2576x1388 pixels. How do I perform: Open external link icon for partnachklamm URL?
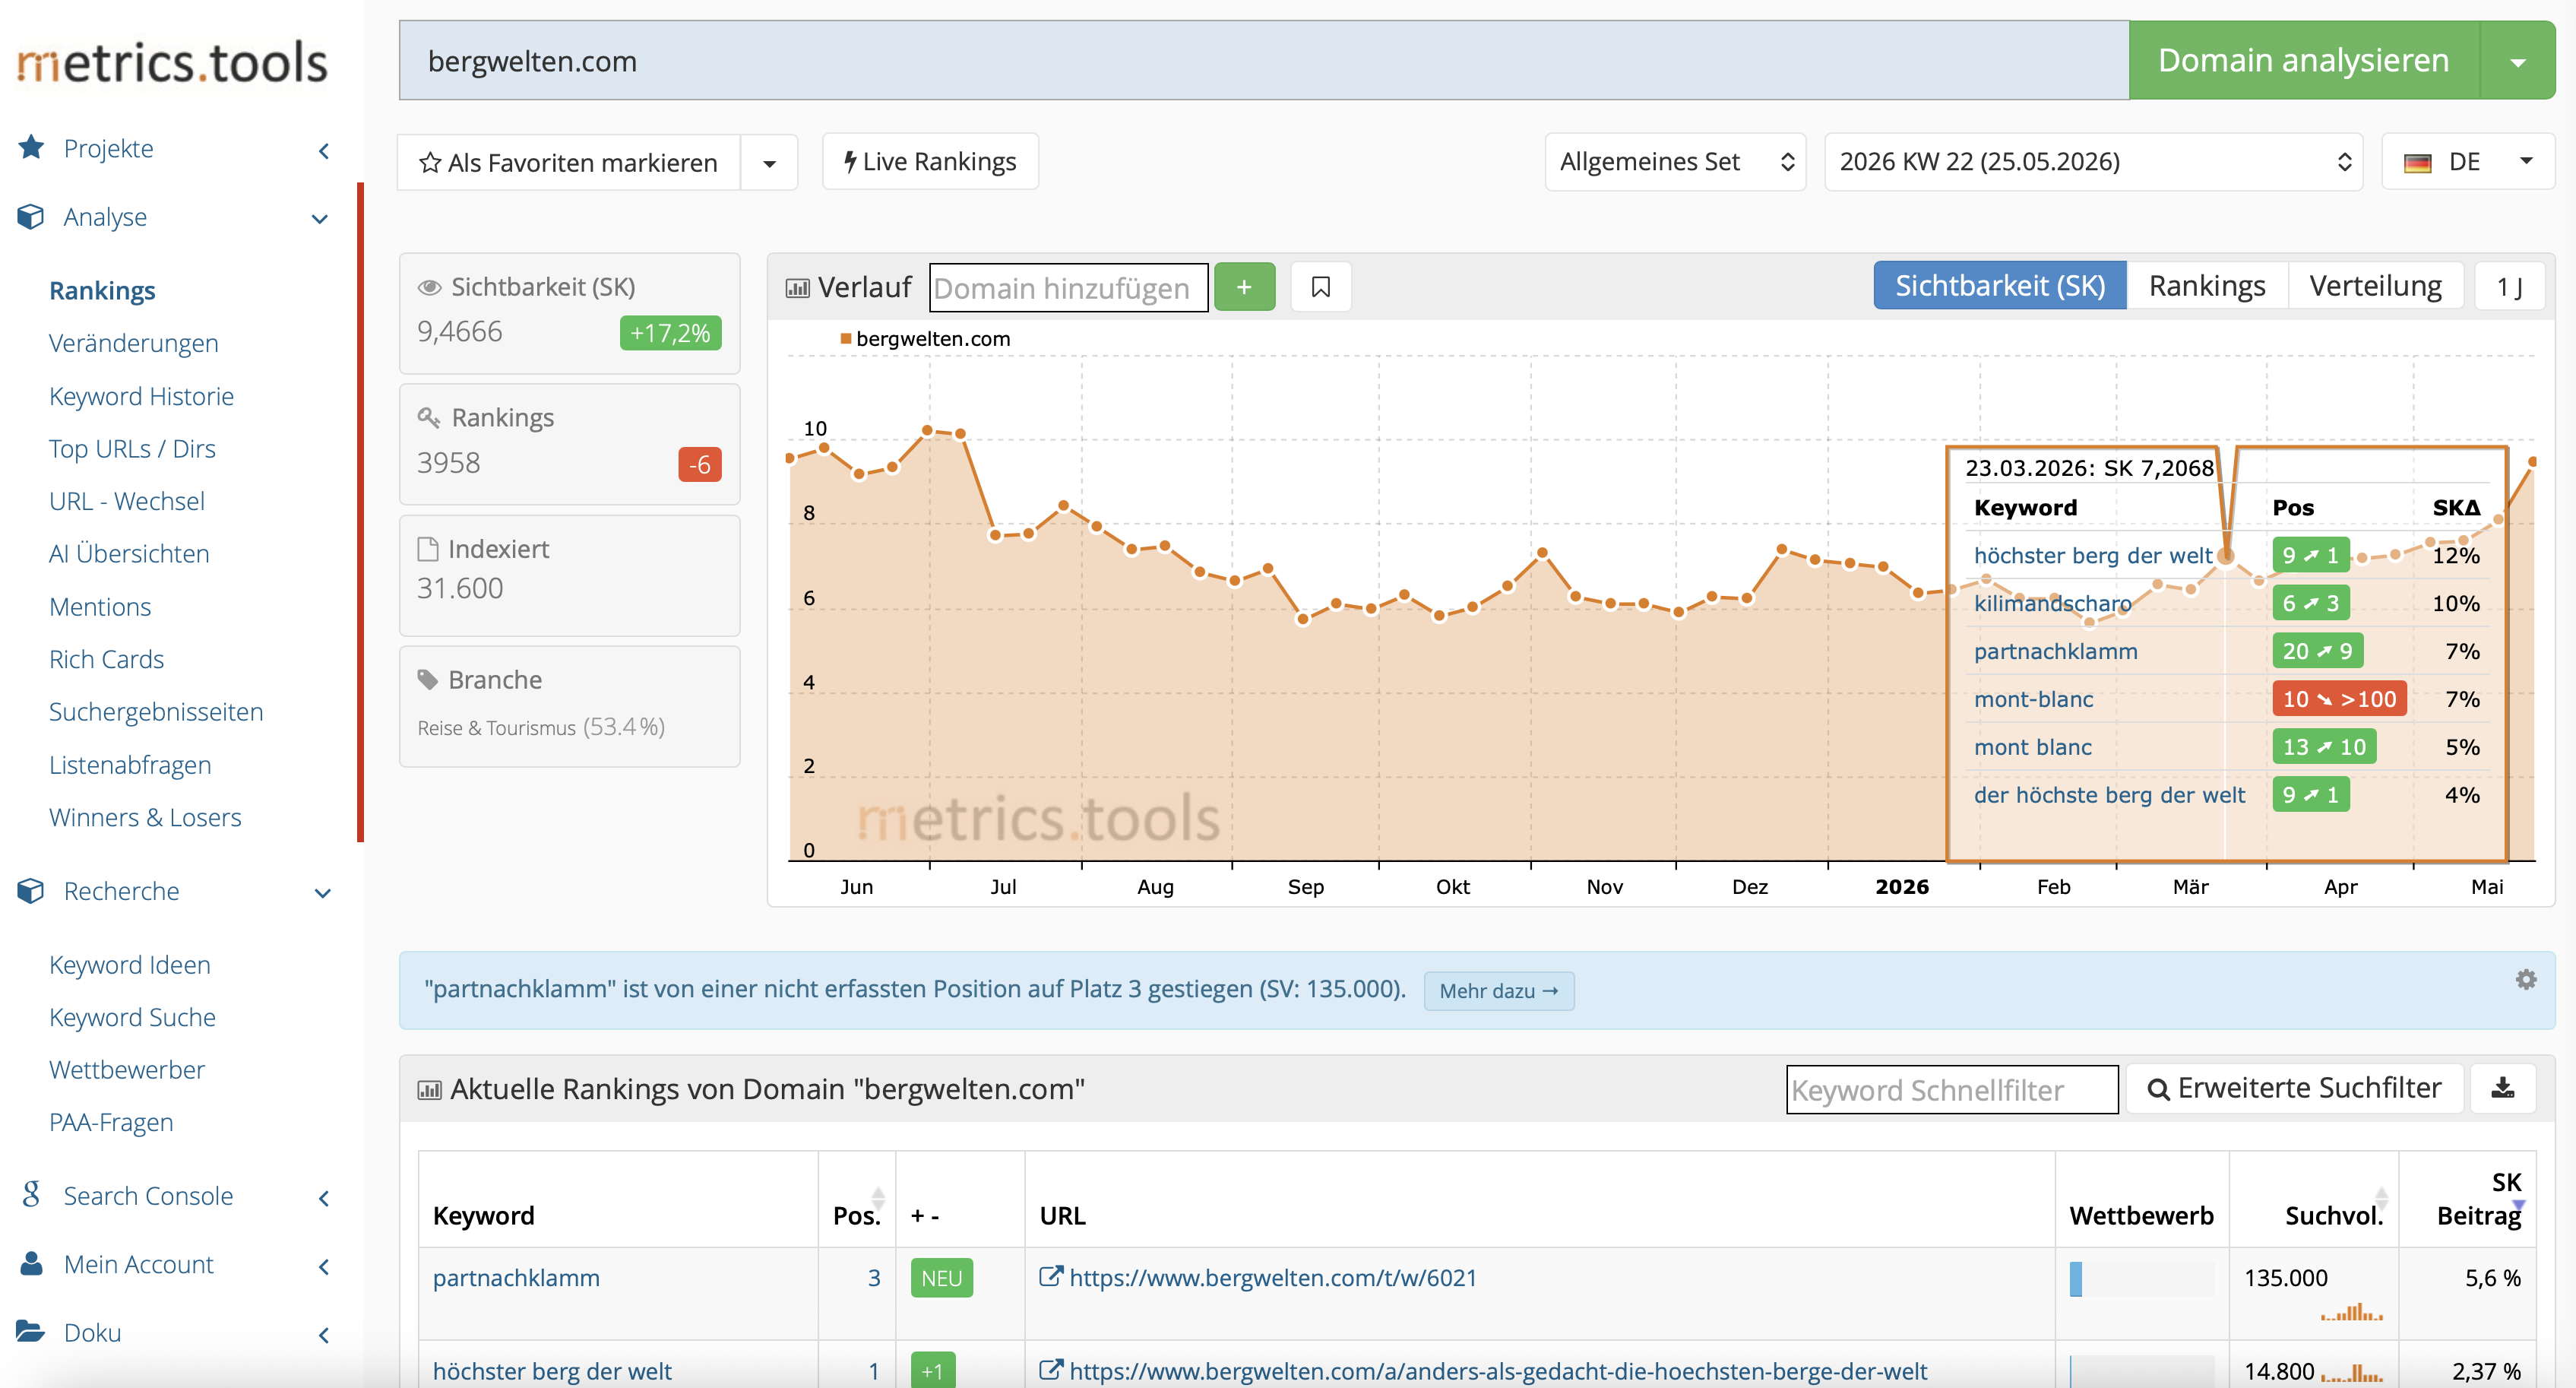click(1051, 1277)
